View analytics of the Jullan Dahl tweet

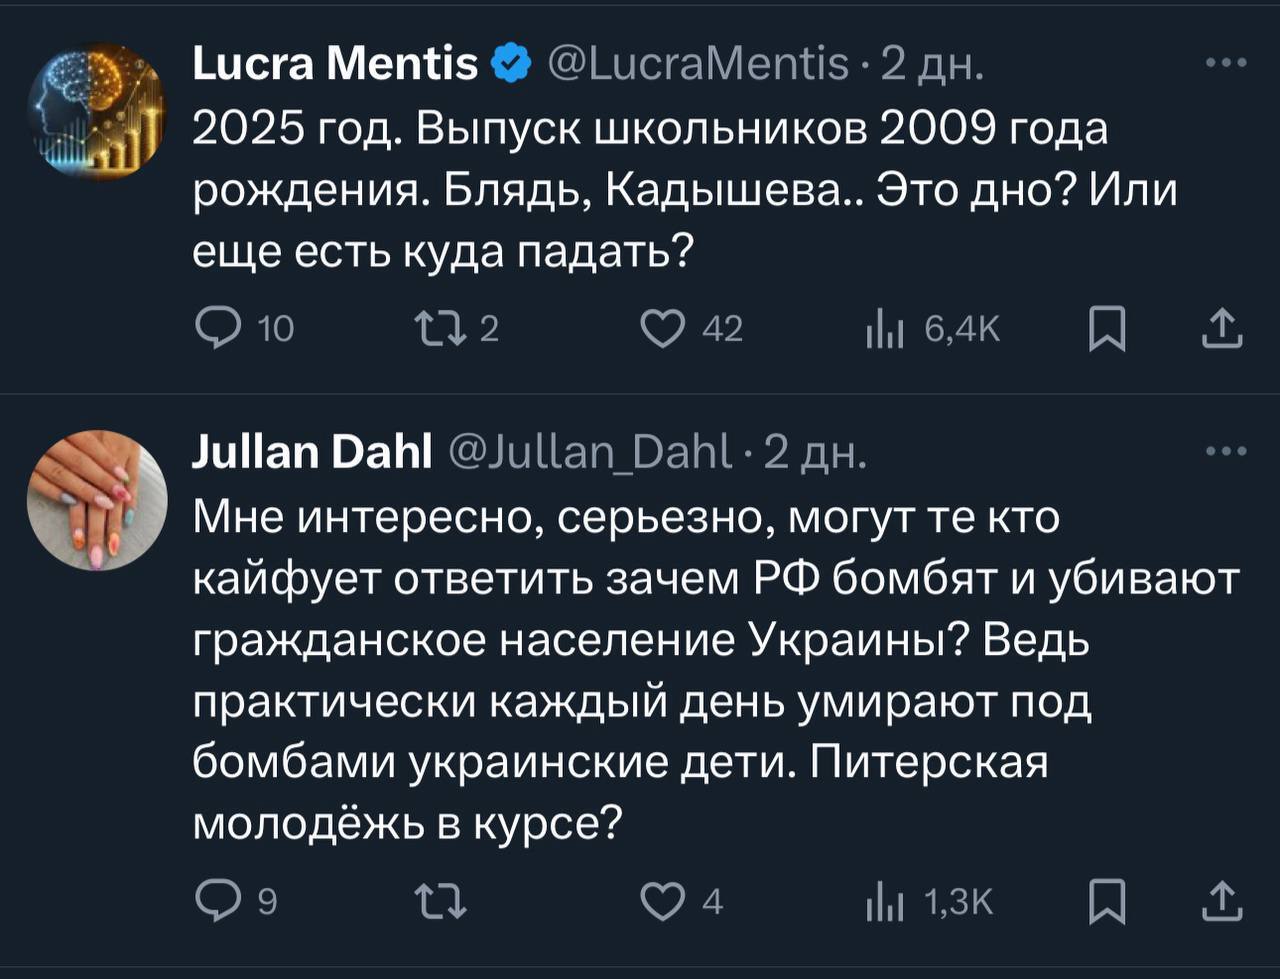[x=884, y=902]
